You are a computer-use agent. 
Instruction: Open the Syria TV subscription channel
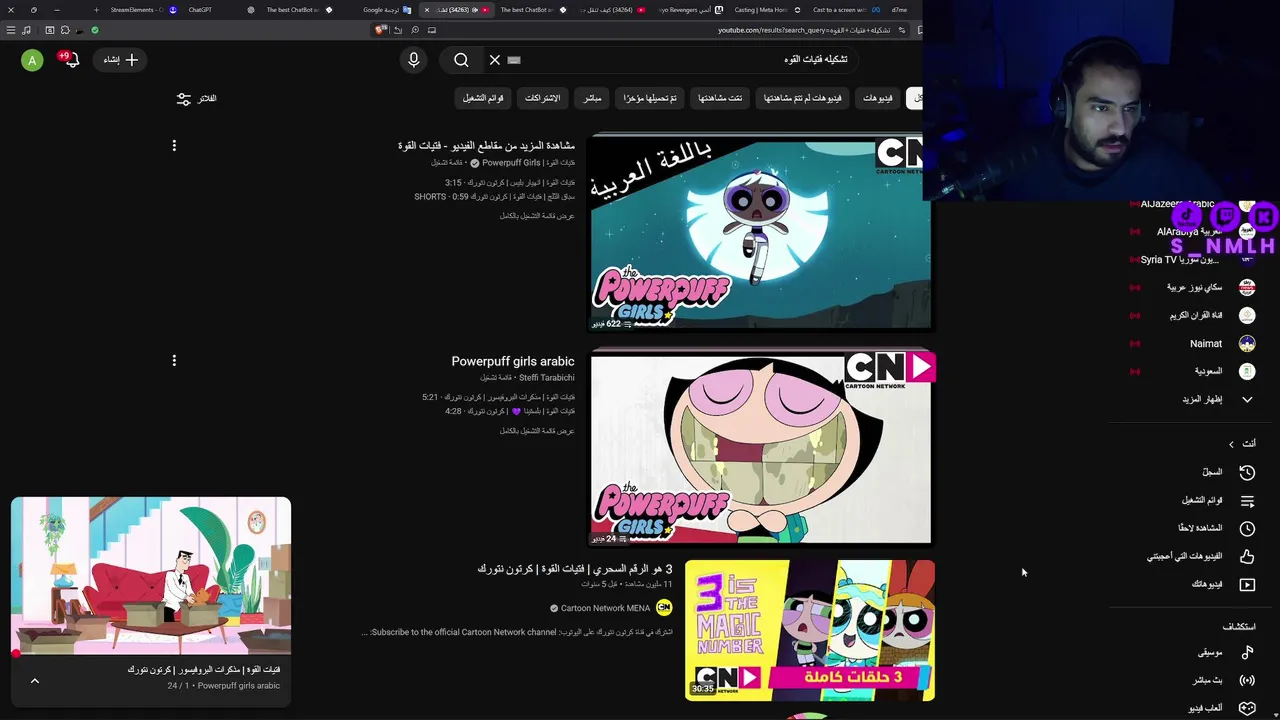tap(1180, 259)
